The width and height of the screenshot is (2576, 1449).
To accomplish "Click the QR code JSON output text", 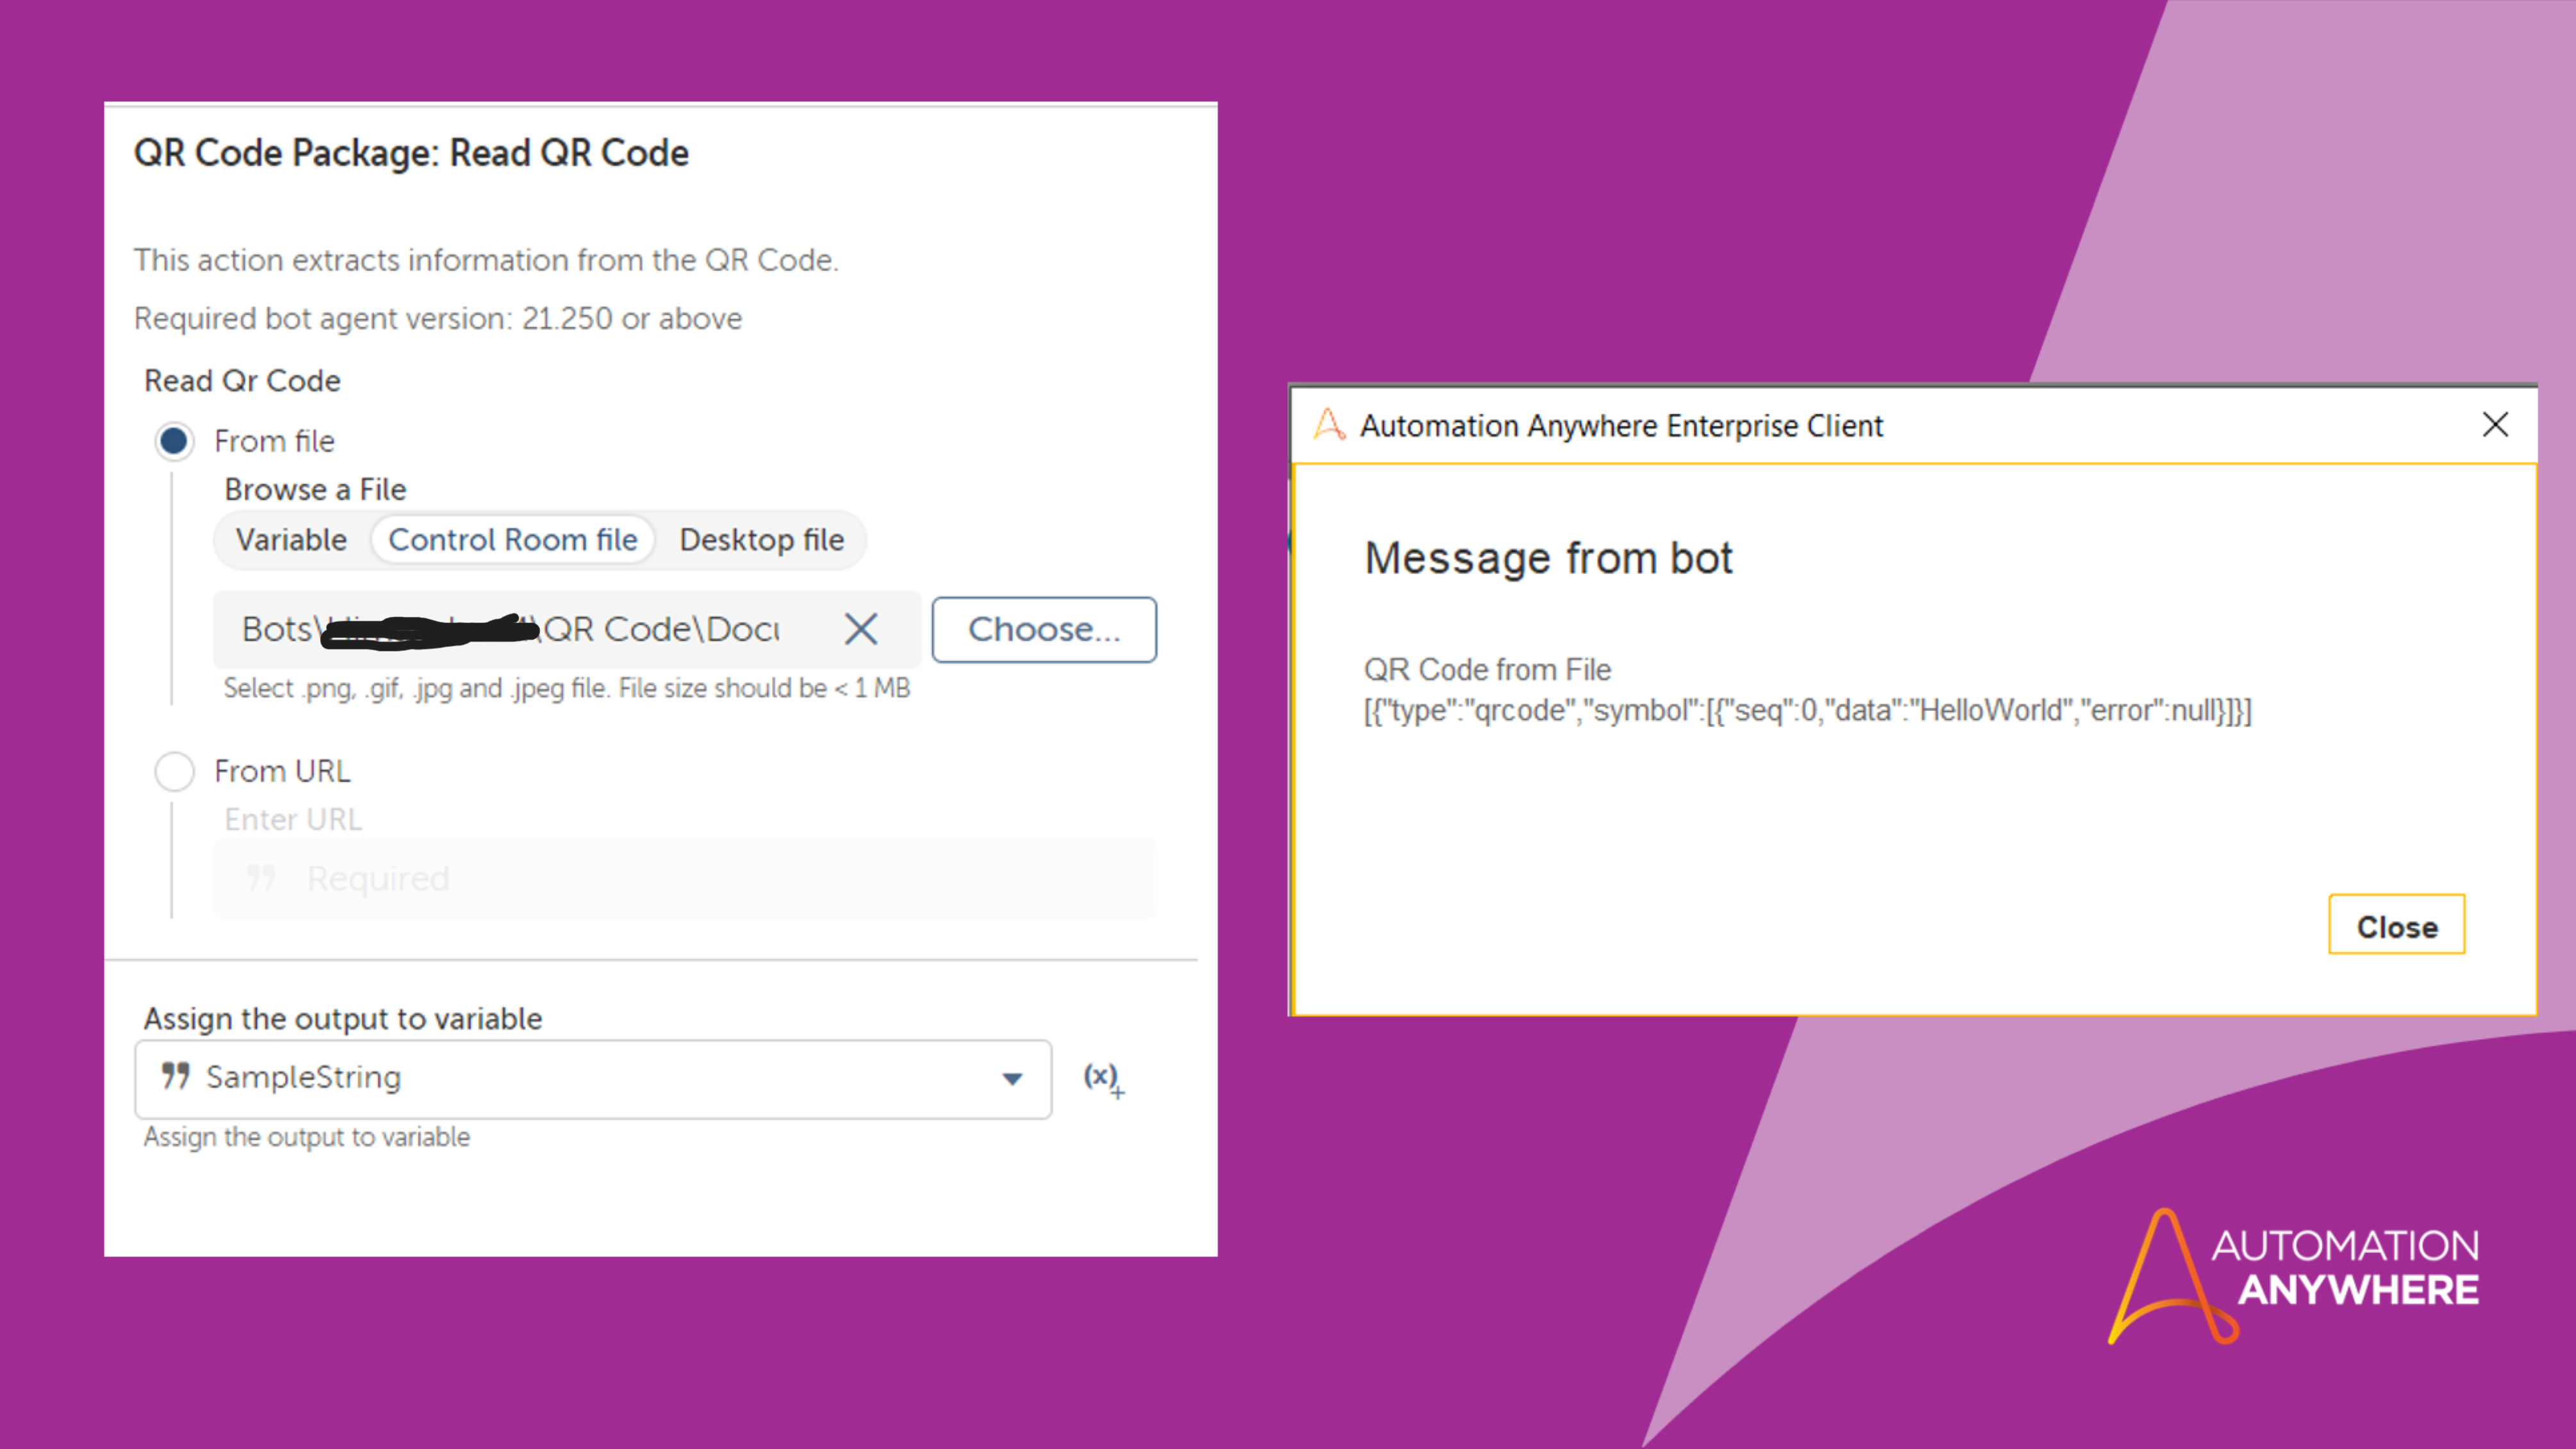I will click(x=1807, y=711).
